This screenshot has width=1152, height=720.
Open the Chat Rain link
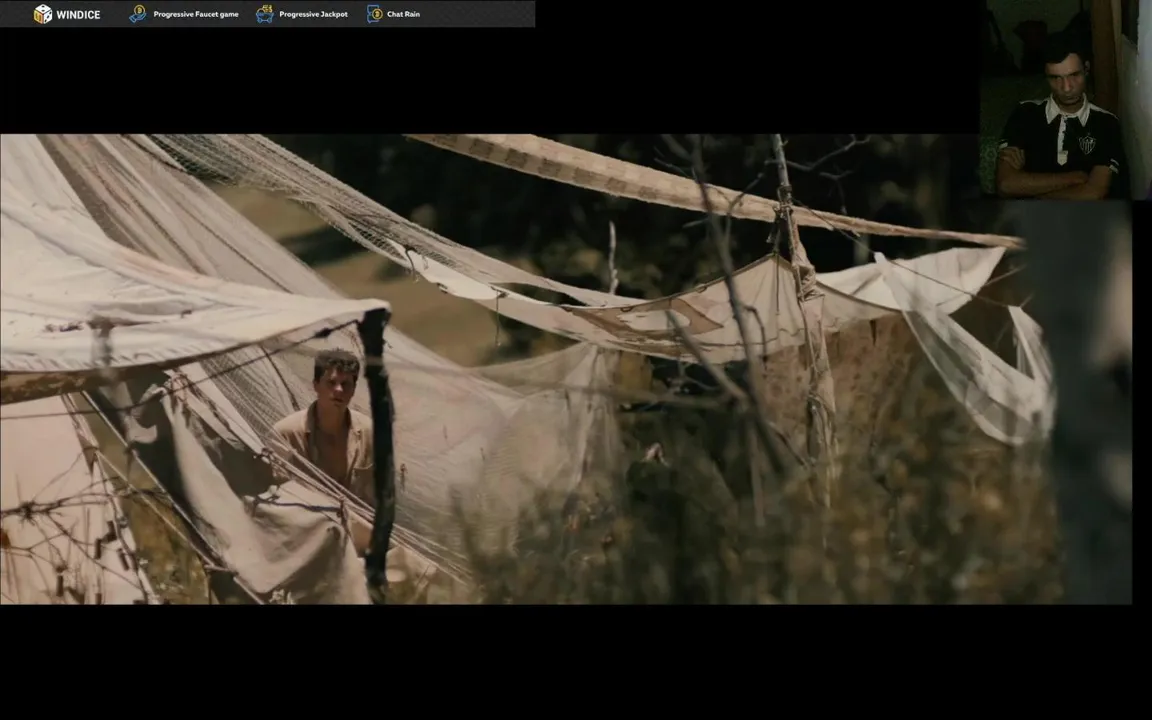(x=403, y=14)
